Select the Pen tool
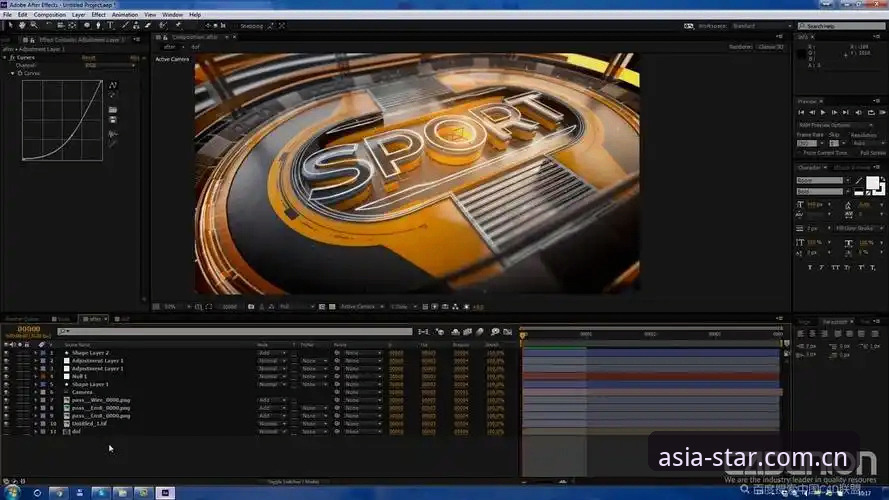Screen dimensions: 889x500 coord(98,26)
